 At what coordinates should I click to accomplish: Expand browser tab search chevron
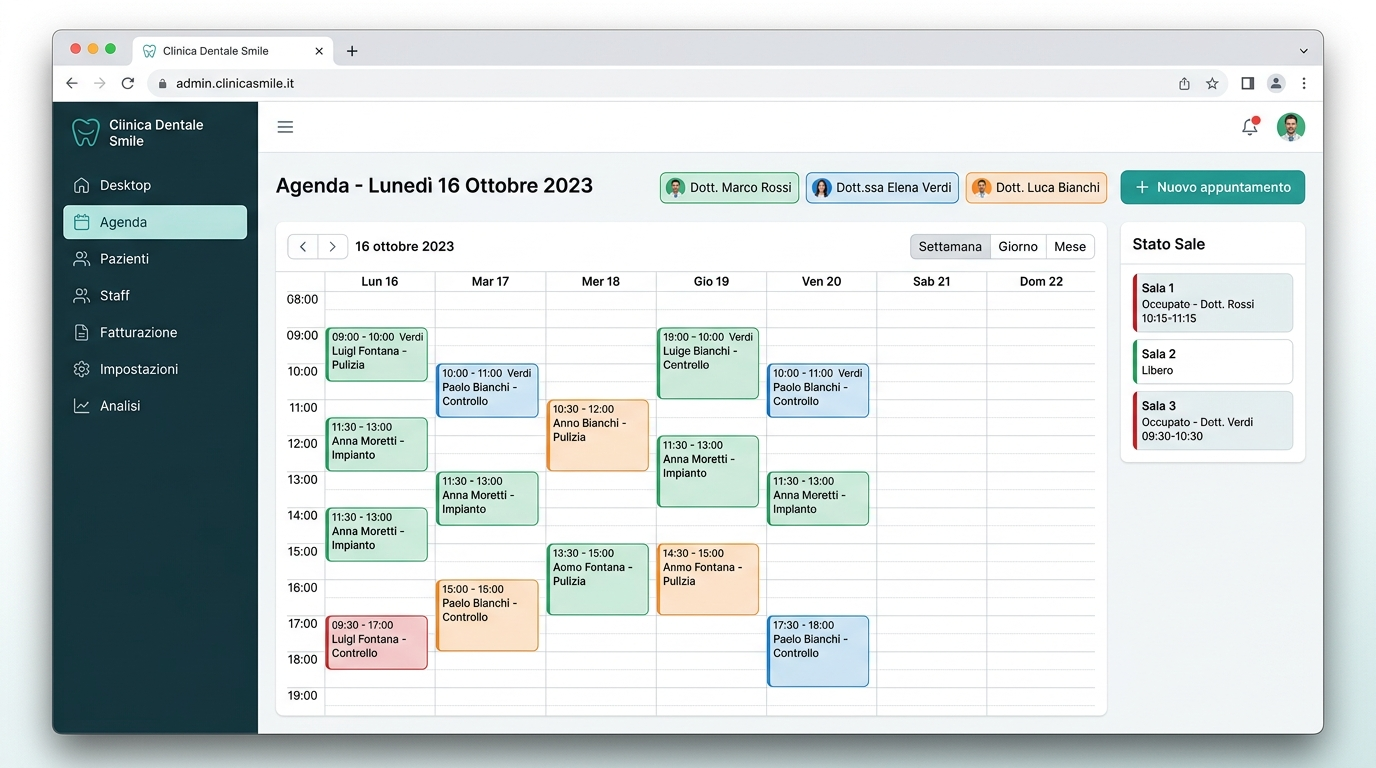pyautogui.click(x=1304, y=51)
